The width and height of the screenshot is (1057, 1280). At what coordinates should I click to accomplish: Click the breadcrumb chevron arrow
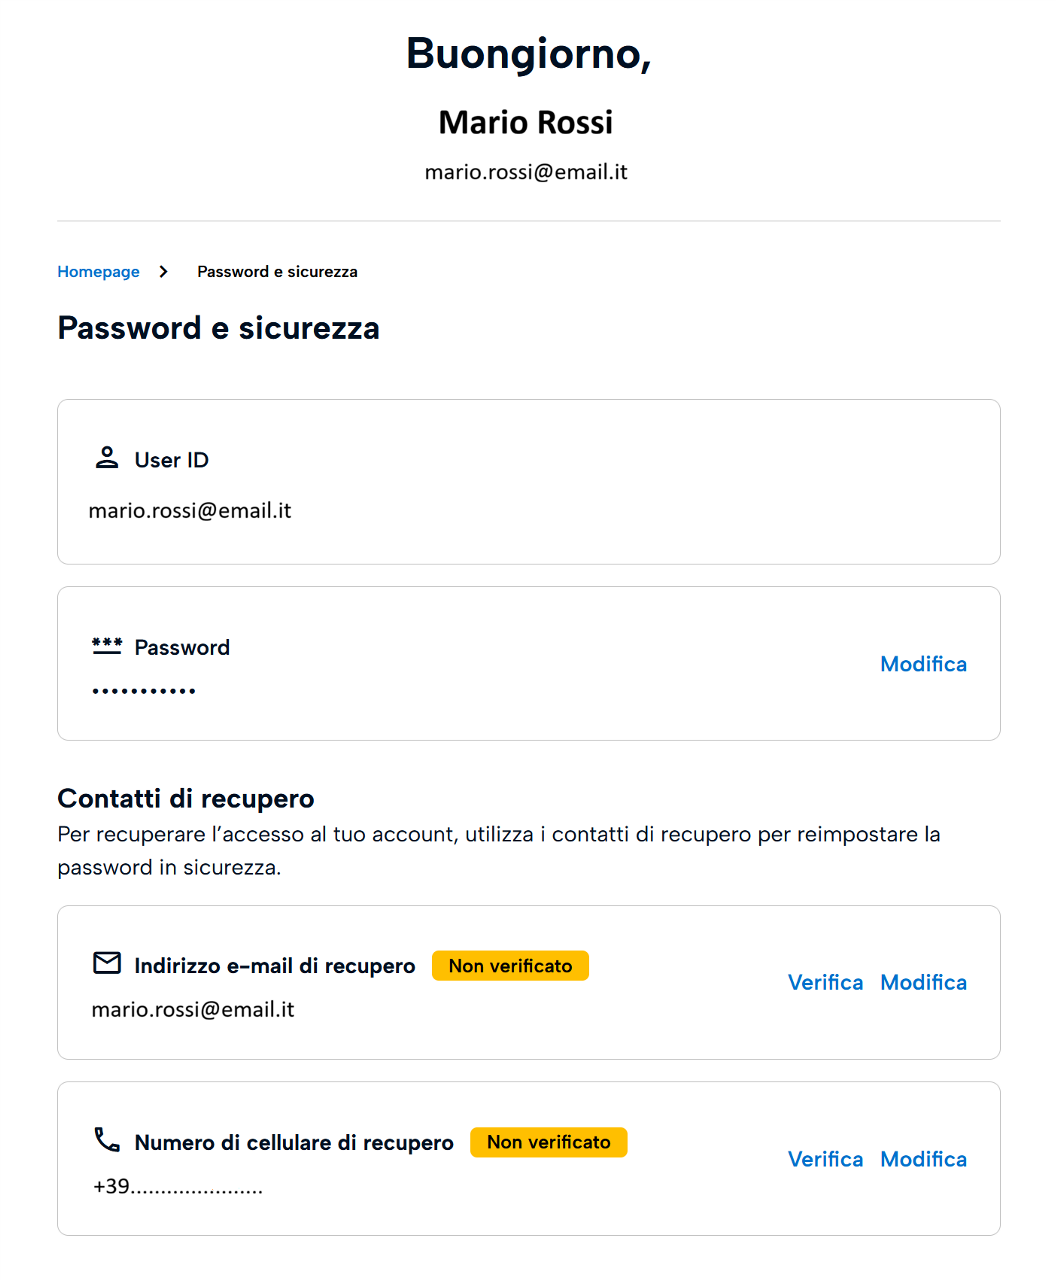[164, 272]
